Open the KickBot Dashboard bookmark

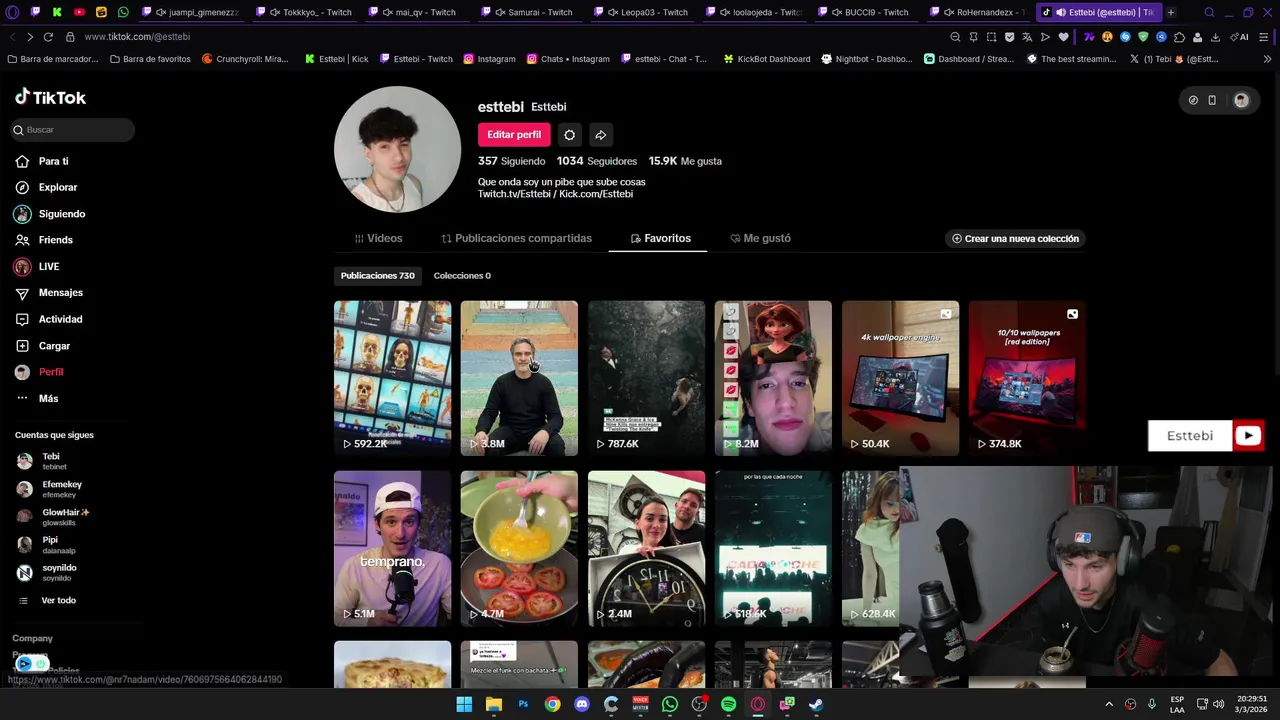pos(766,59)
